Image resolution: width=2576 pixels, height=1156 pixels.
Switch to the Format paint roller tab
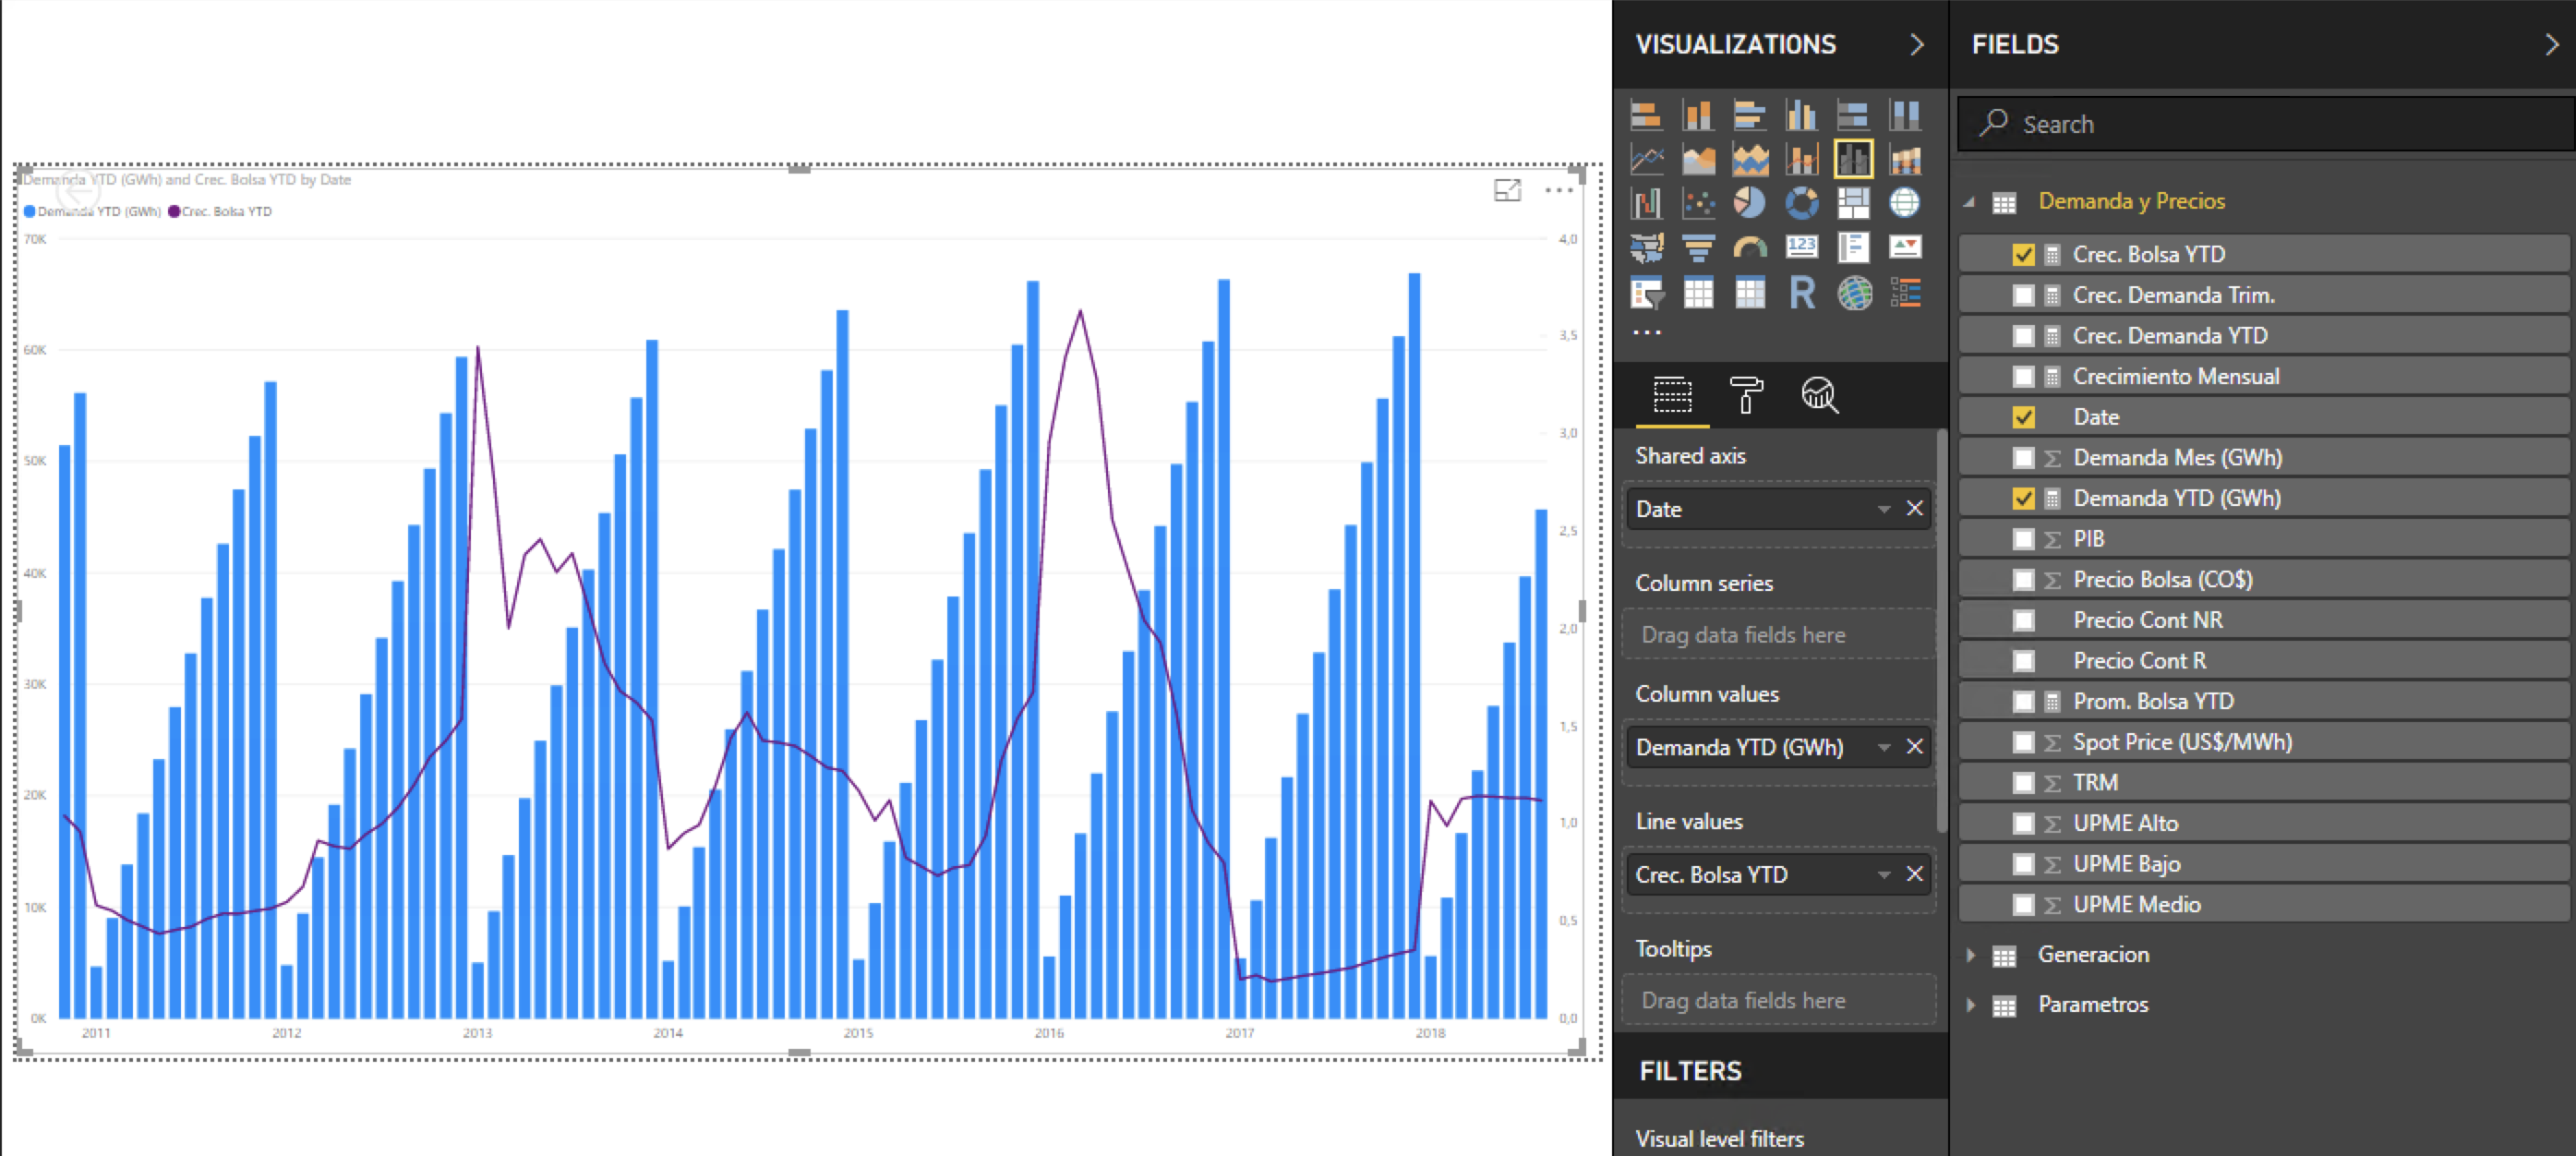click(1746, 395)
